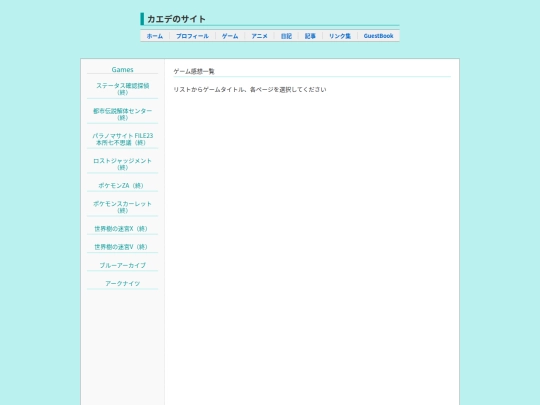
Task: Open the アニメ section
Action: pyautogui.click(x=259, y=36)
